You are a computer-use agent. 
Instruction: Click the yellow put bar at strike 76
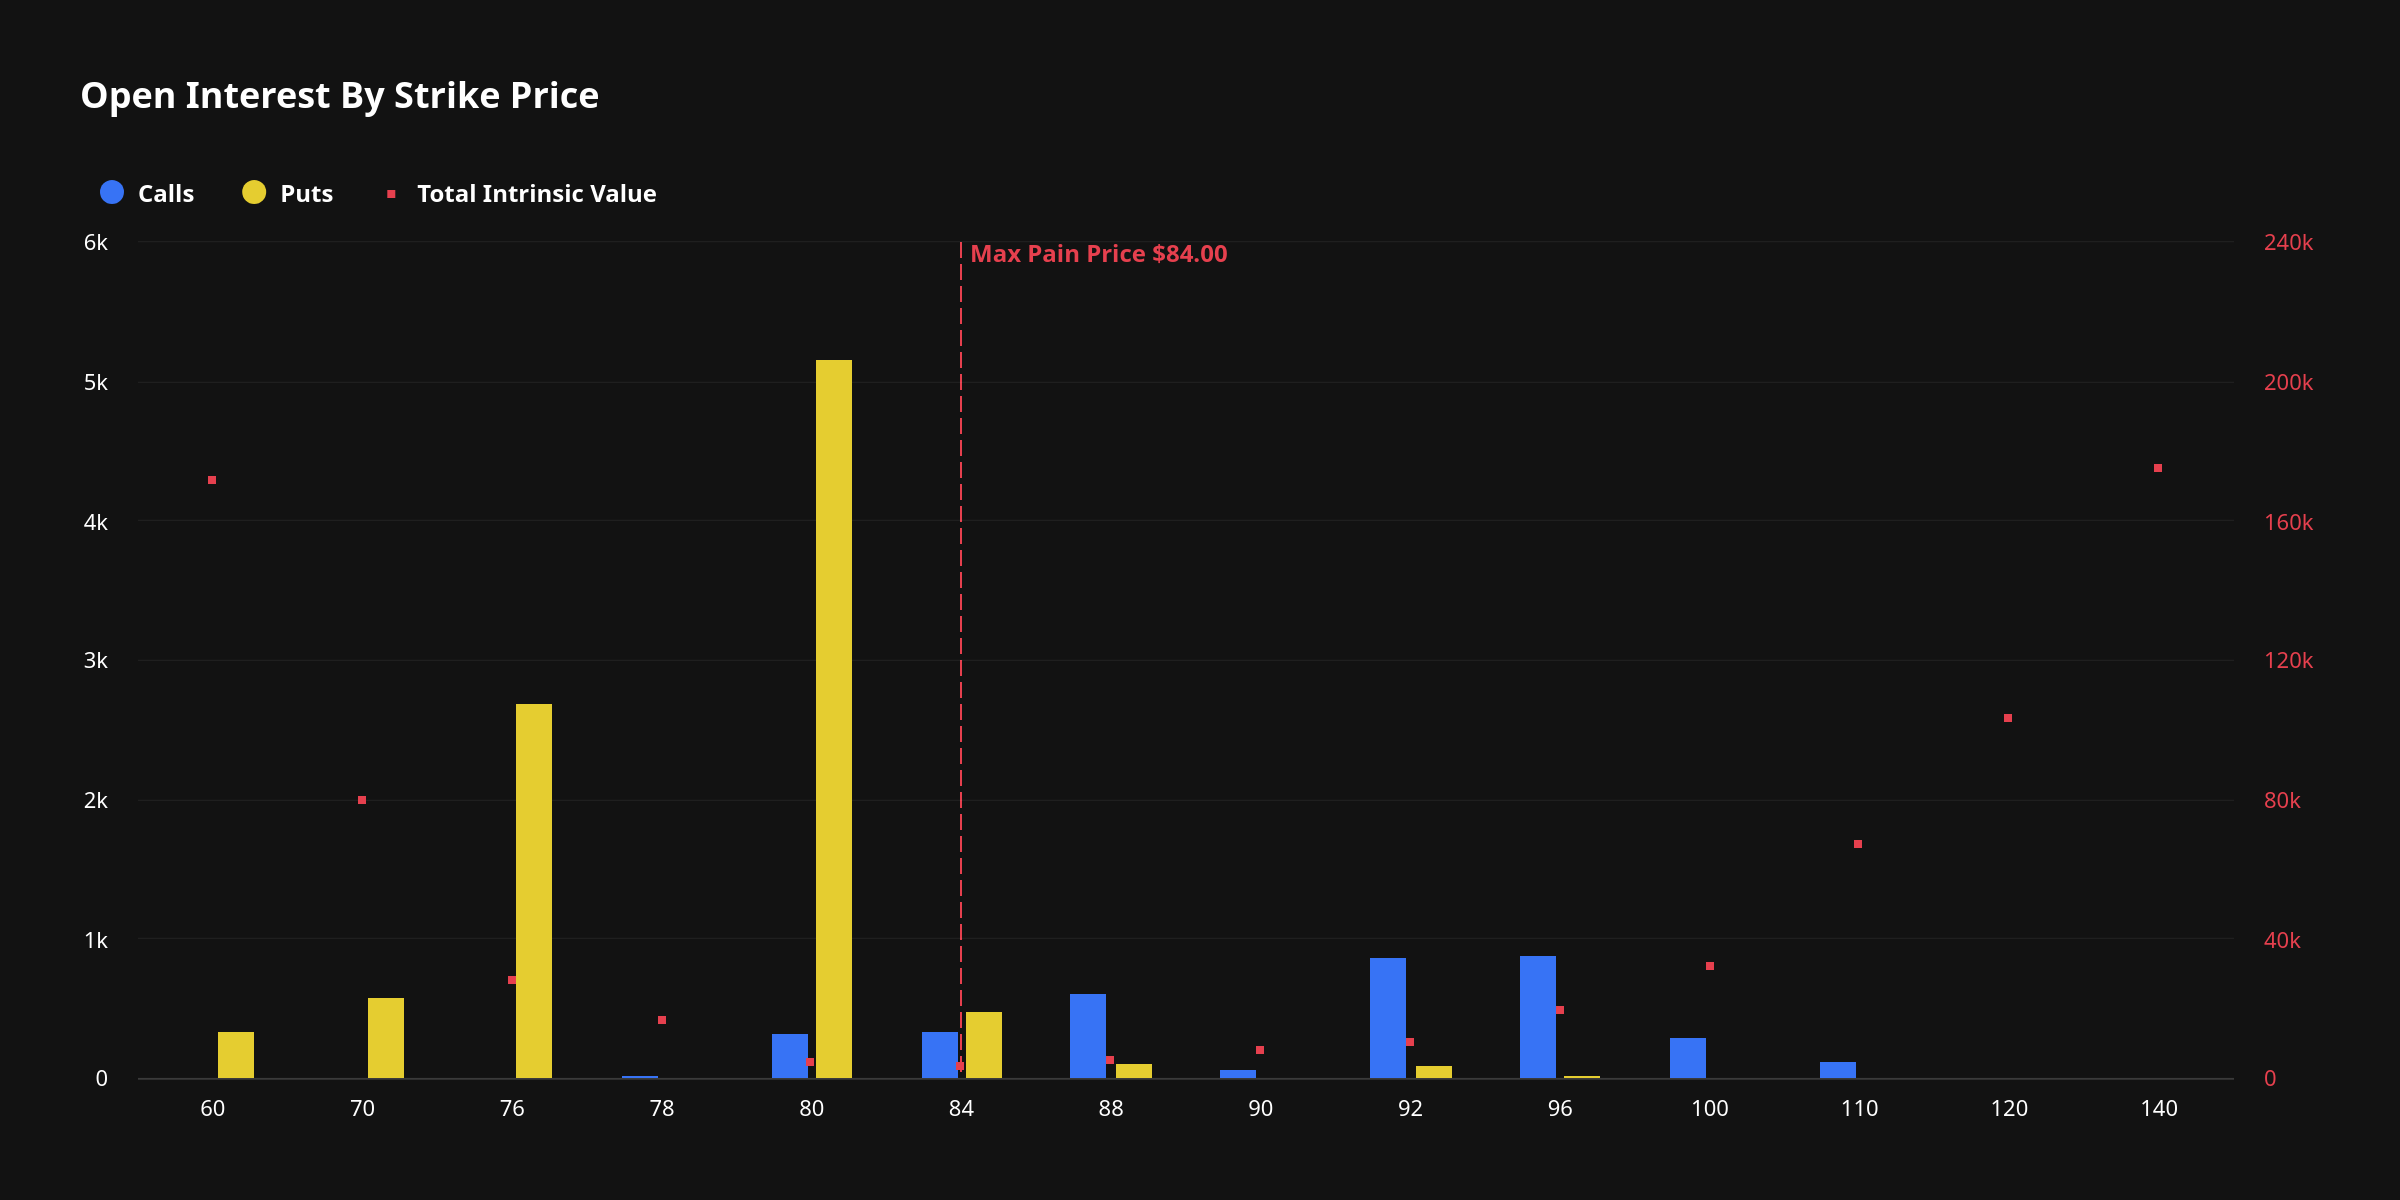tap(533, 890)
